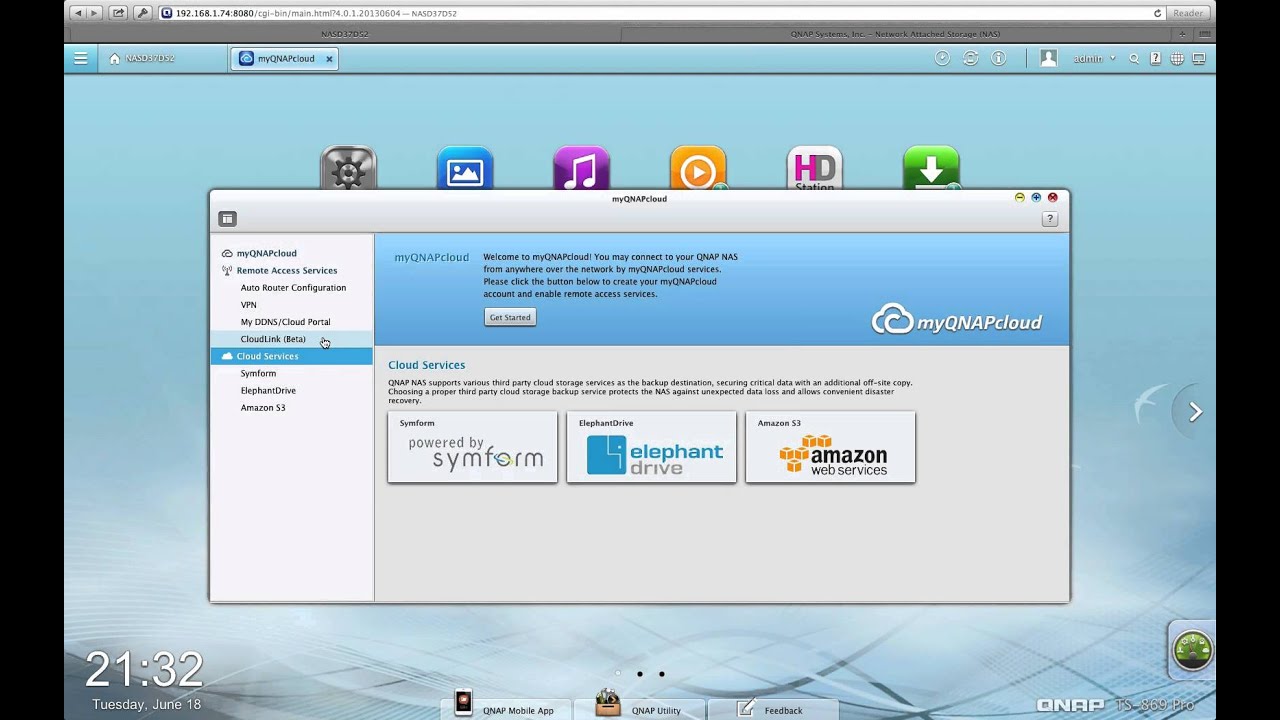Open the QNAP Utility link
This screenshot has width=1280, height=720.
(x=641, y=708)
